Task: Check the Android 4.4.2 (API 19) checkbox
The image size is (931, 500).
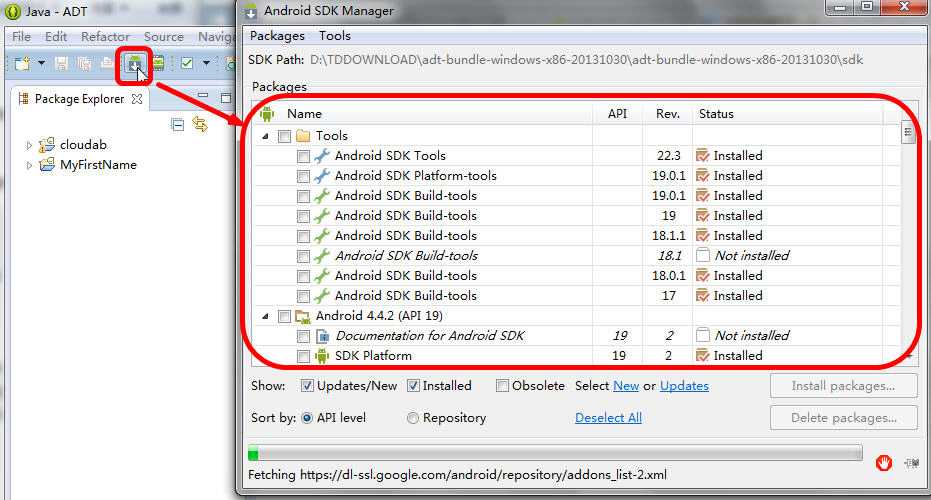Action: 284,317
